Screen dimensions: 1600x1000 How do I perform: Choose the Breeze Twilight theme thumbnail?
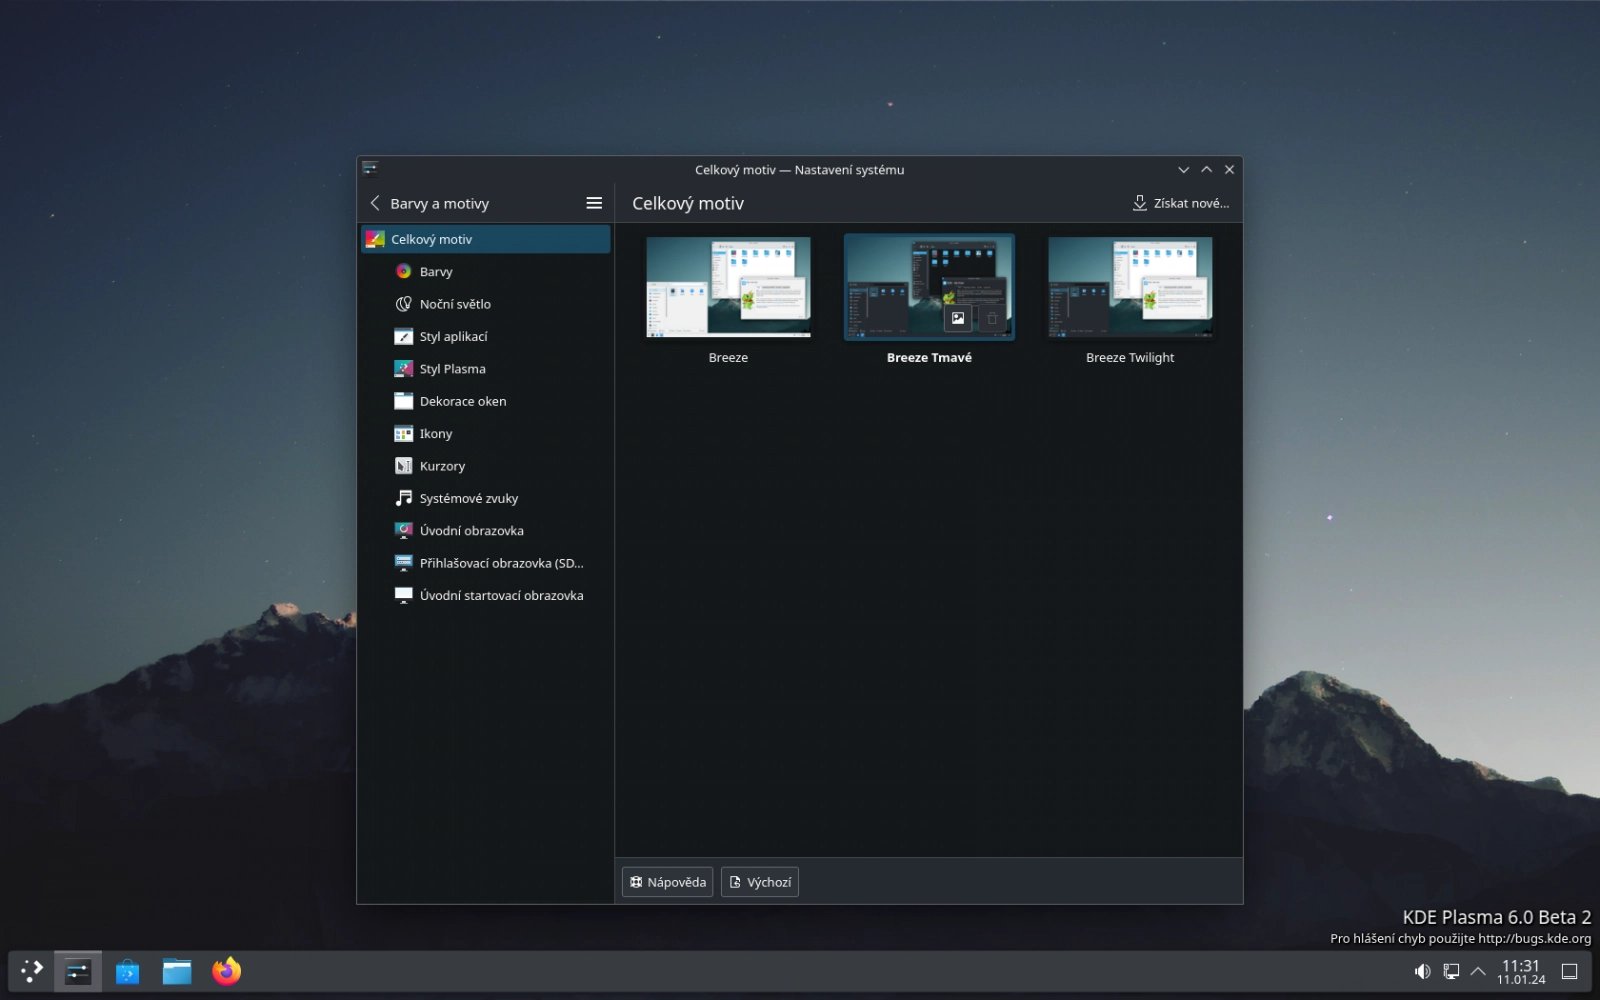tap(1130, 287)
